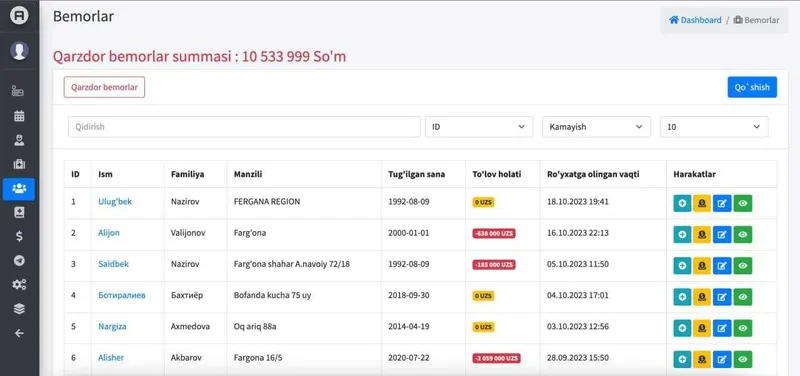Open patient link Nargiza

coord(112,327)
